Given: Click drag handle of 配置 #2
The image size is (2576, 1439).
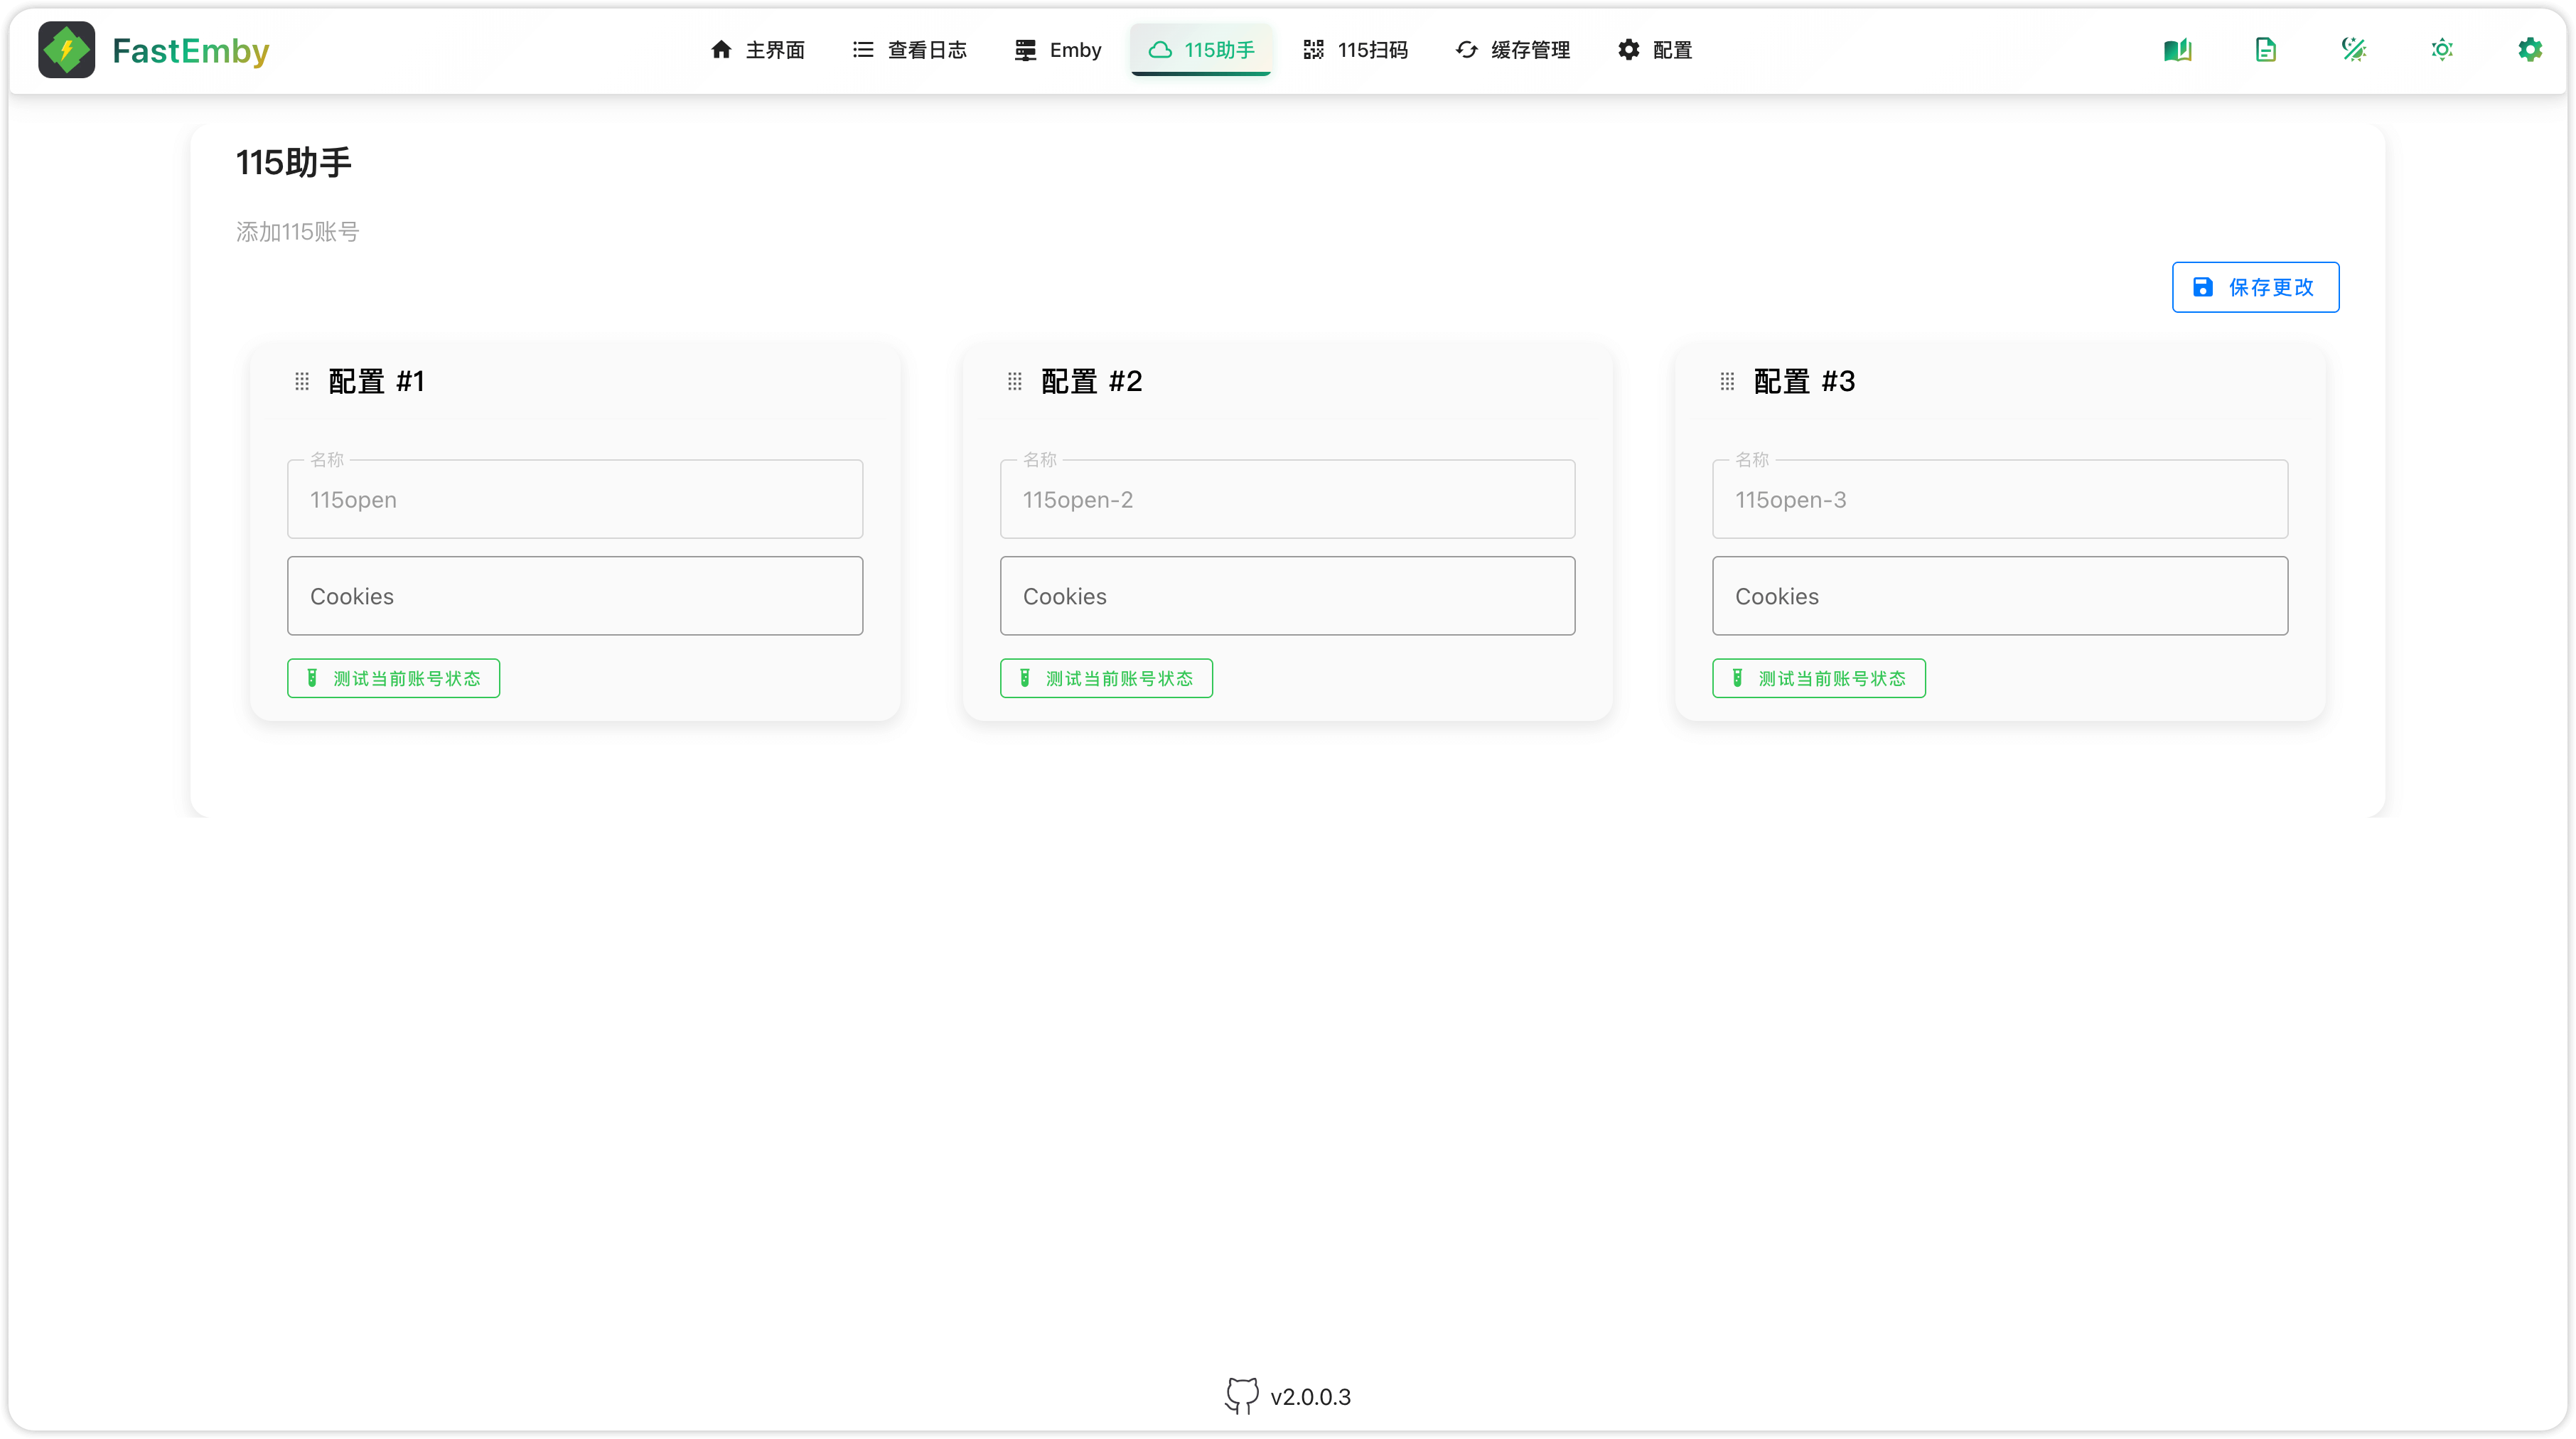Looking at the screenshot, I should (x=1014, y=381).
